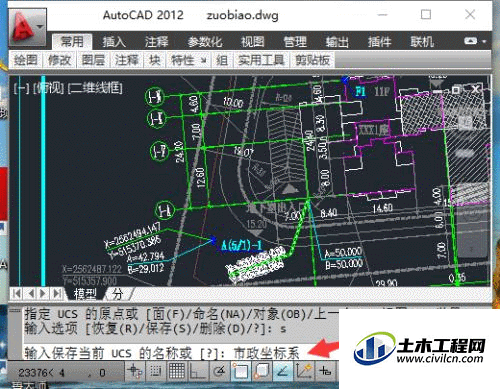
Task: Select the B=50.000 coordinate text
Action: coord(344,264)
